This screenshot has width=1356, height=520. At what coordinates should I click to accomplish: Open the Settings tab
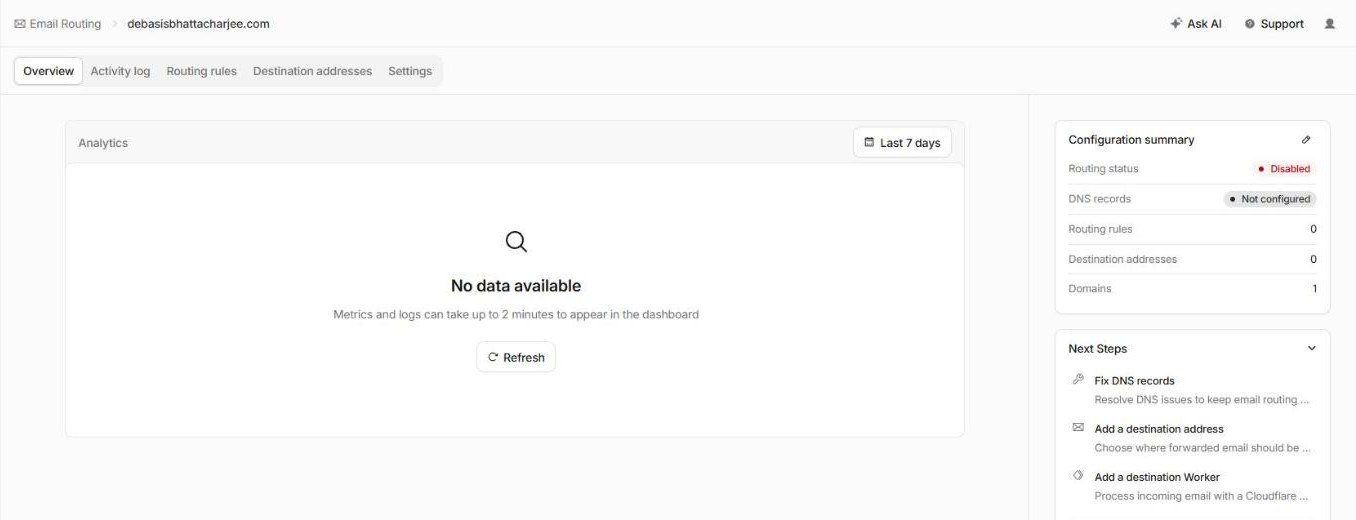(x=410, y=71)
